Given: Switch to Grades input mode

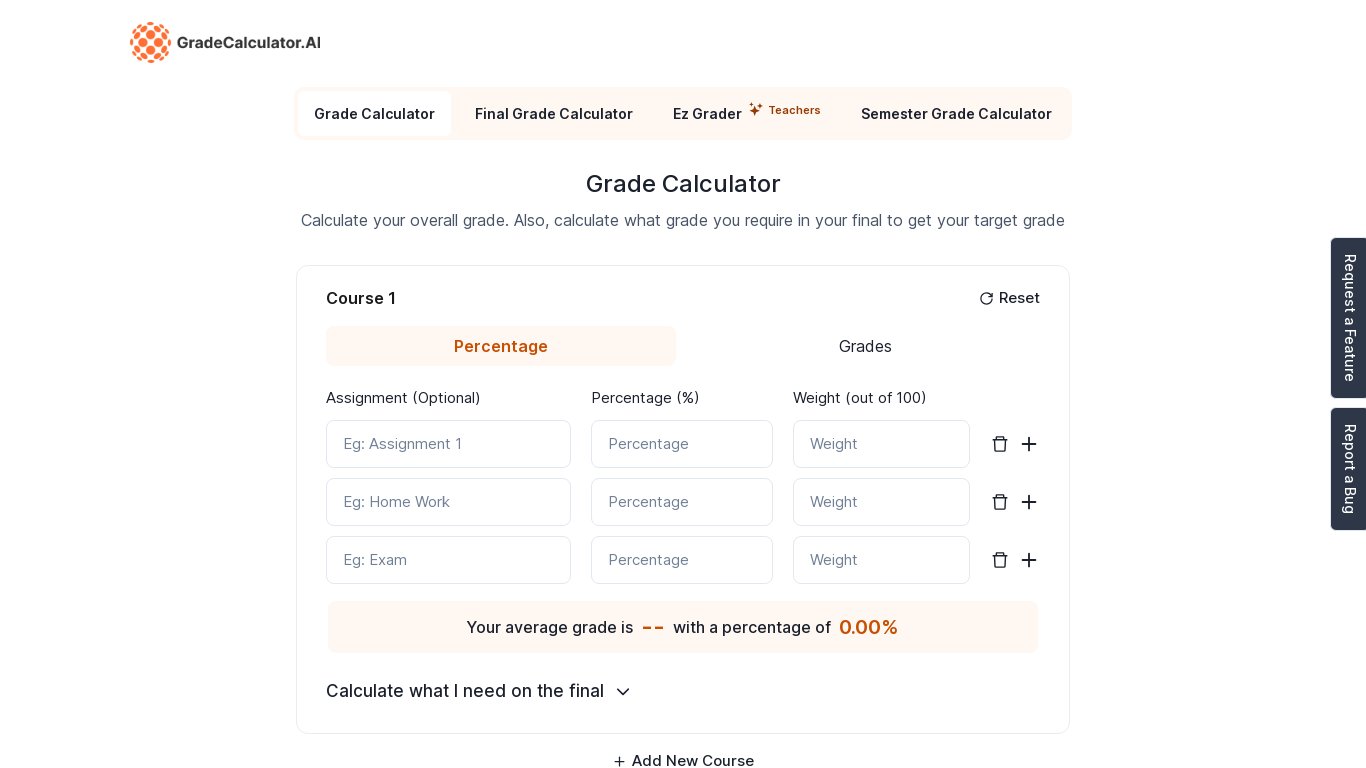Looking at the screenshot, I should [x=865, y=346].
